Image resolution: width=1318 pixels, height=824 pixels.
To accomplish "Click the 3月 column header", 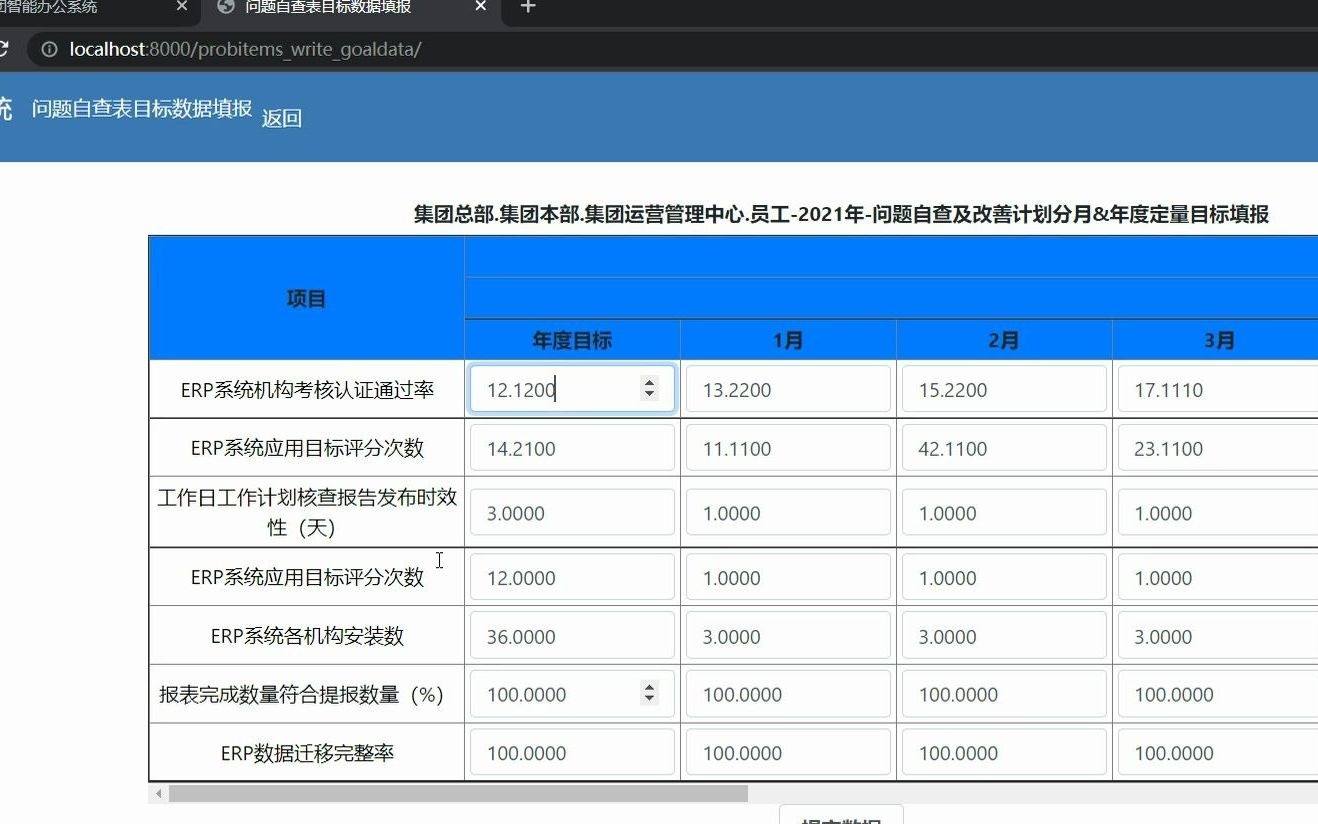I will tap(1218, 340).
